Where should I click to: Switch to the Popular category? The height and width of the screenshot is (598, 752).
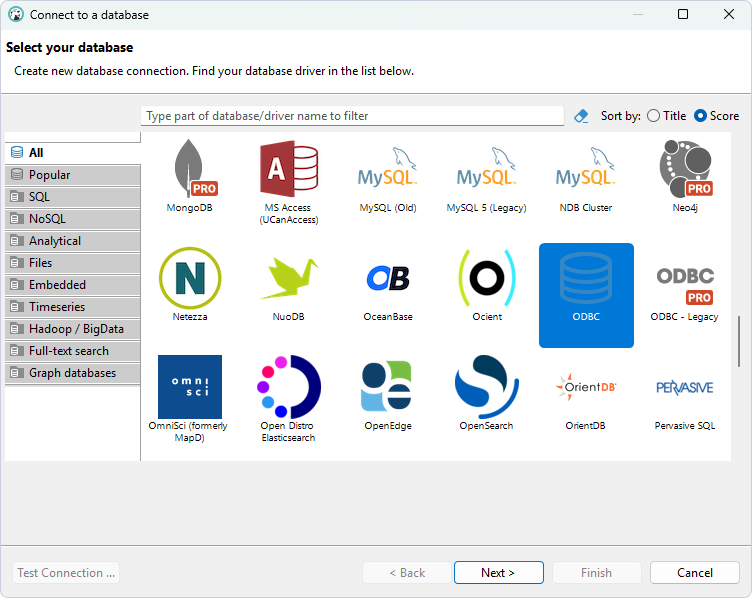(73, 175)
